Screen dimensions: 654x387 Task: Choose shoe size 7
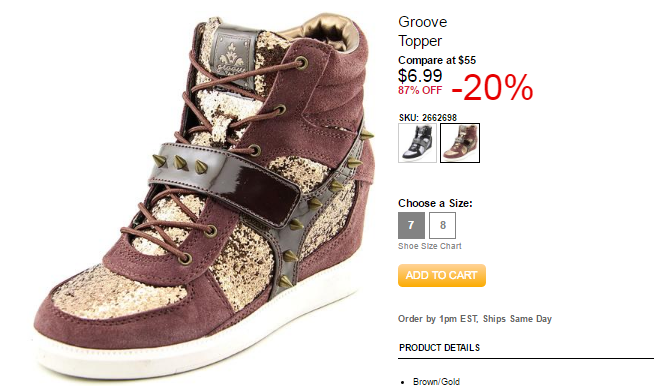[x=411, y=225]
